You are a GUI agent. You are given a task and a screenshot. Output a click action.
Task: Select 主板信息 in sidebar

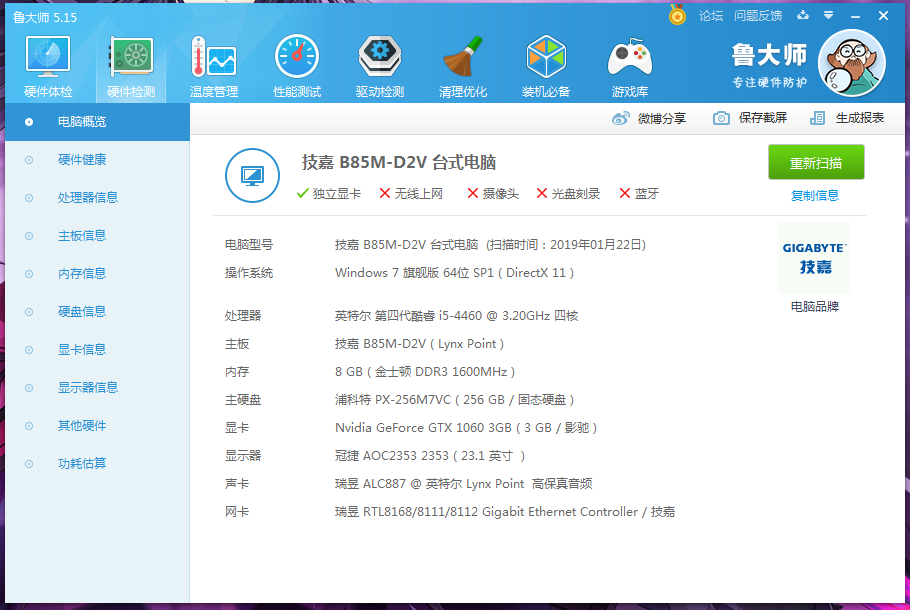coord(98,236)
